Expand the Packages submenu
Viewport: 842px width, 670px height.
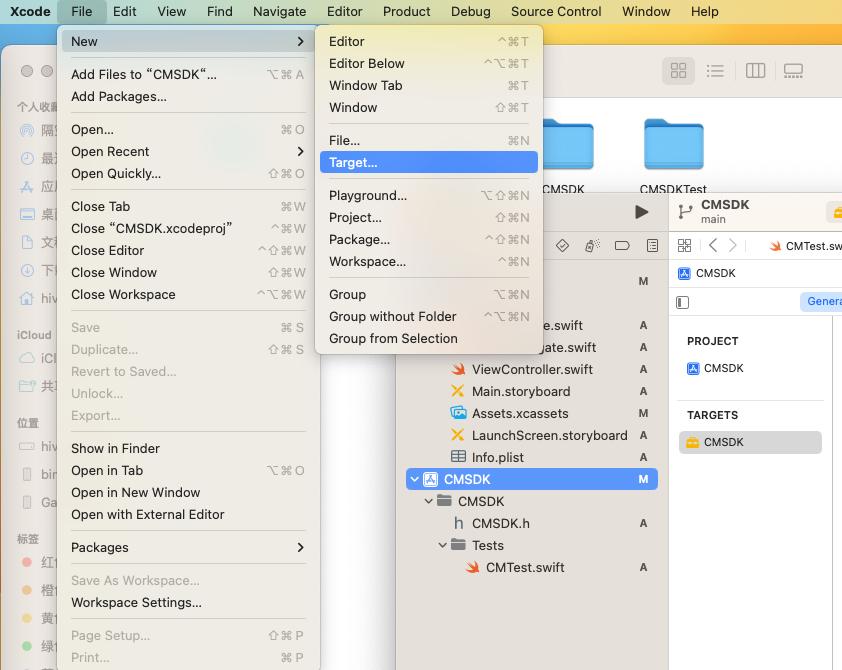click(x=188, y=547)
